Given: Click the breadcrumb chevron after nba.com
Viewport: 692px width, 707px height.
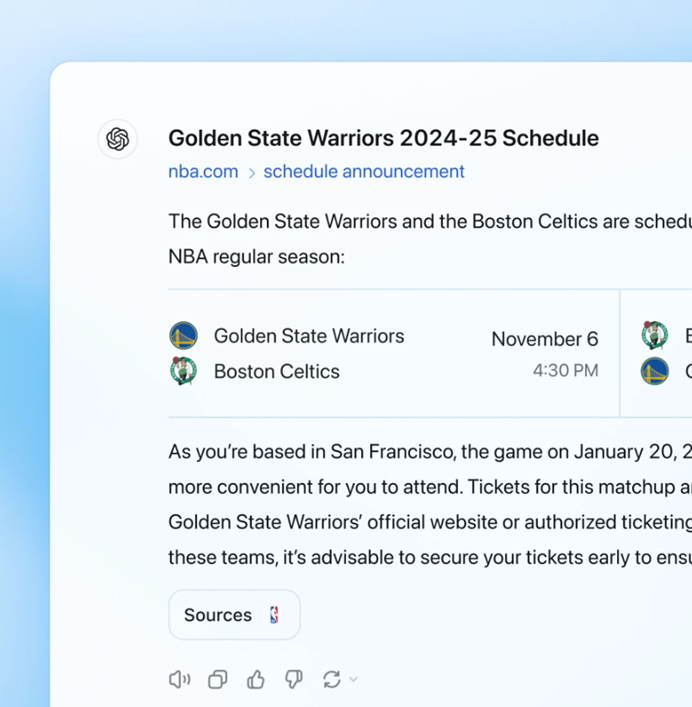Looking at the screenshot, I should [251, 173].
